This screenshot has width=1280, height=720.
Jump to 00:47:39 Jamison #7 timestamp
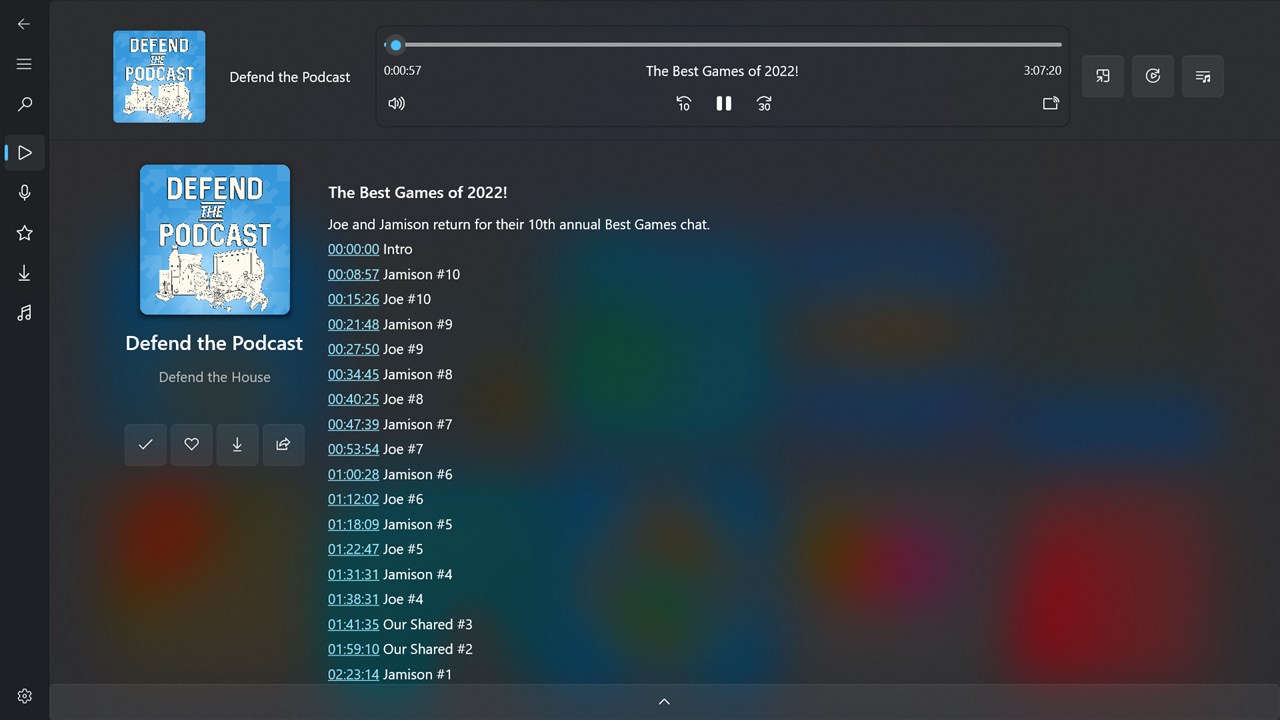(353, 424)
